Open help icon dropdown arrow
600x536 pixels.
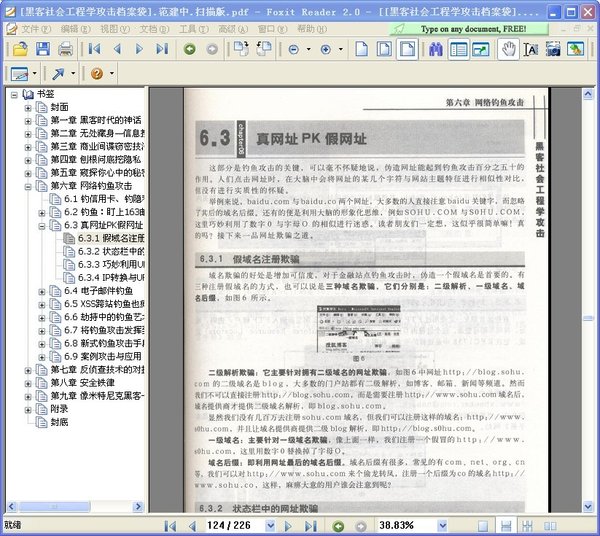pyautogui.click(x=112, y=73)
